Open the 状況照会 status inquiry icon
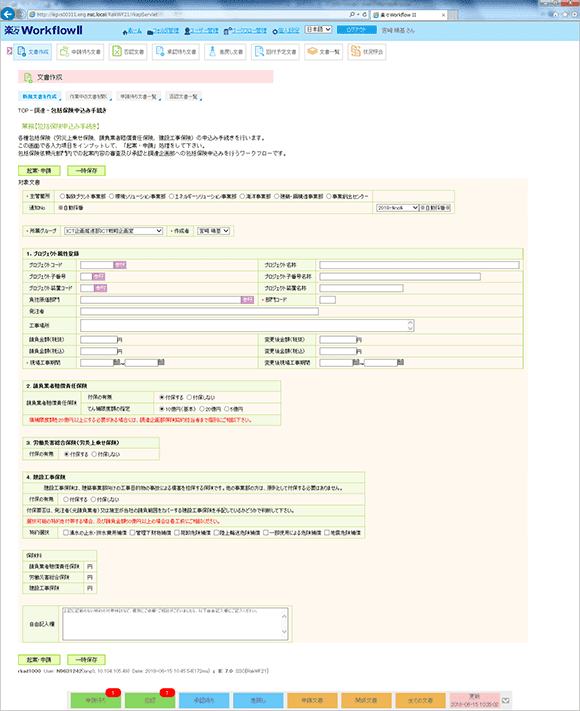This screenshot has height=711, width=580. click(367, 52)
